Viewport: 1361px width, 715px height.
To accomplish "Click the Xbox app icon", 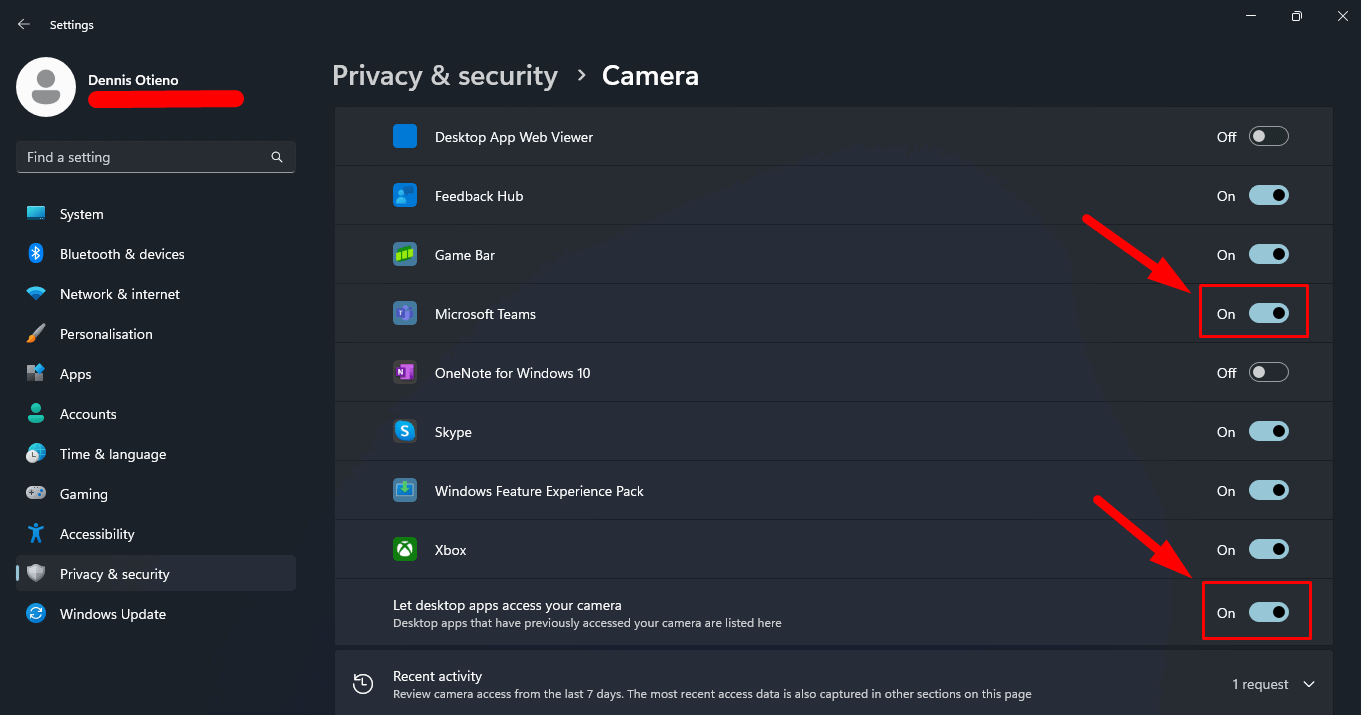I will coord(405,549).
